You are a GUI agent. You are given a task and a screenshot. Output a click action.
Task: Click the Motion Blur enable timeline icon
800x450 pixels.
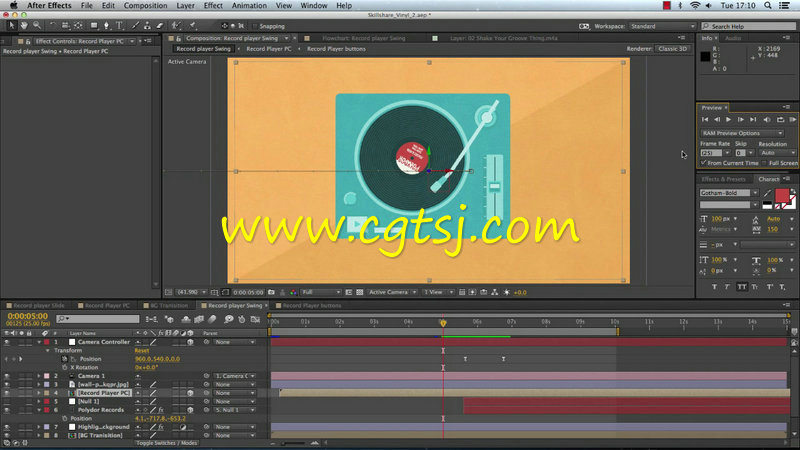(x=212, y=319)
